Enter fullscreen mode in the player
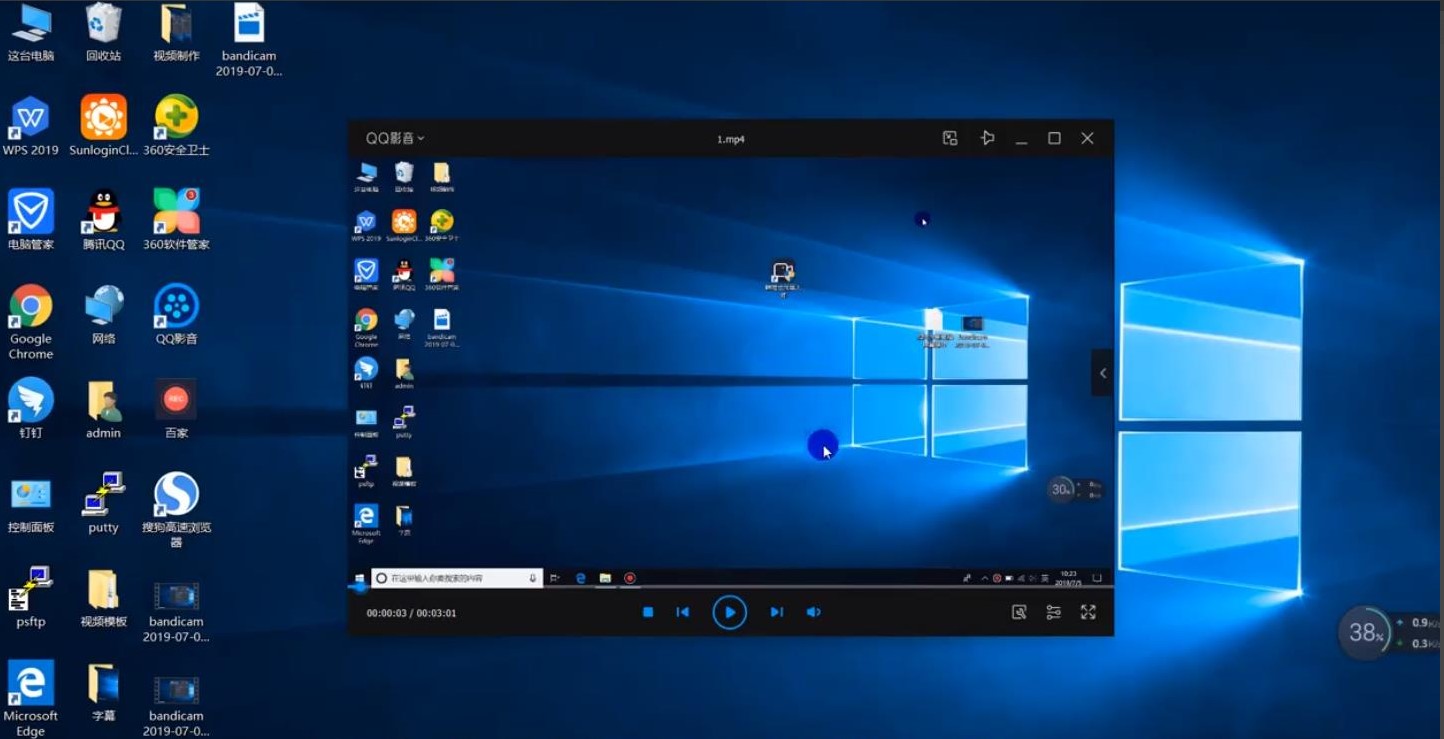Image resolution: width=1444 pixels, height=739 pixels. point(1089,612)
